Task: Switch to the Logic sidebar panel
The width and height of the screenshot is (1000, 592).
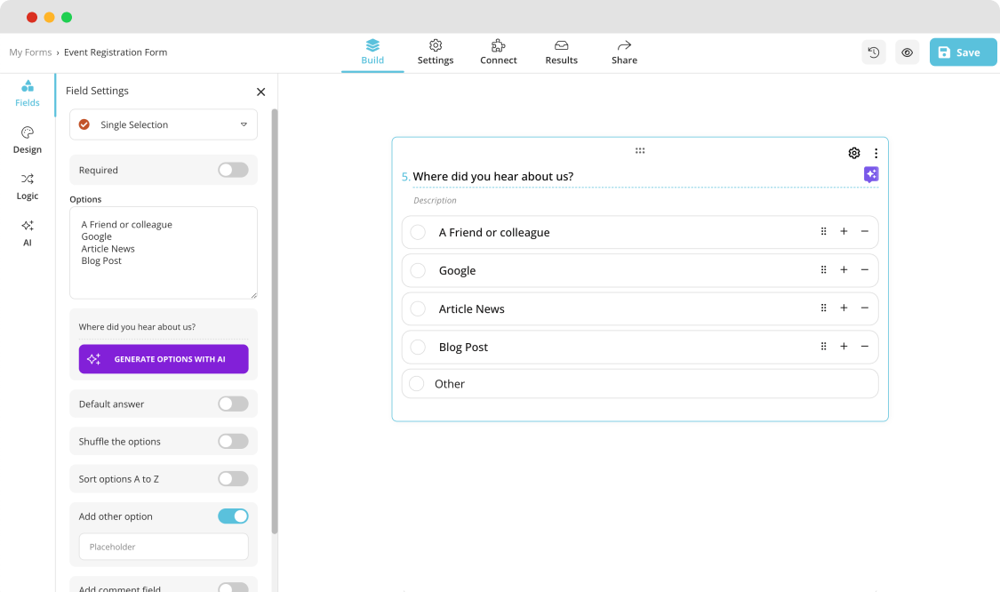Action: tap(27, 187)
